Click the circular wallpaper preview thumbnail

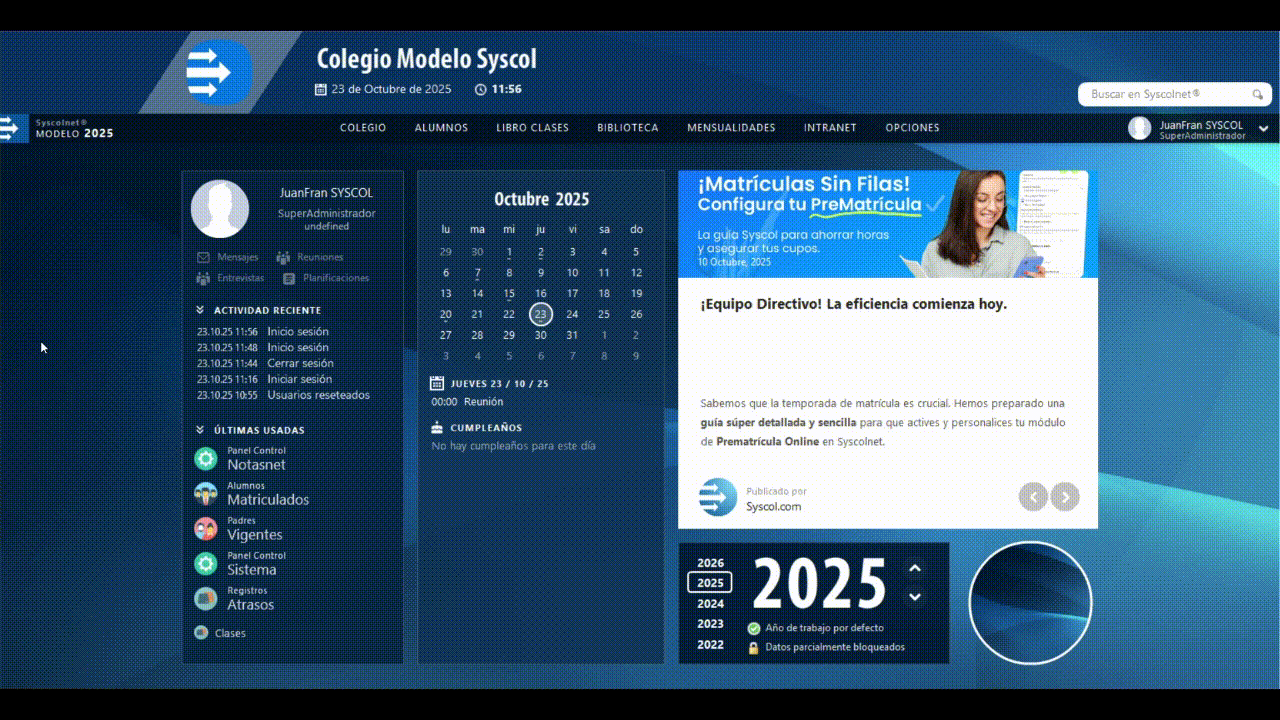(1030, 602)
